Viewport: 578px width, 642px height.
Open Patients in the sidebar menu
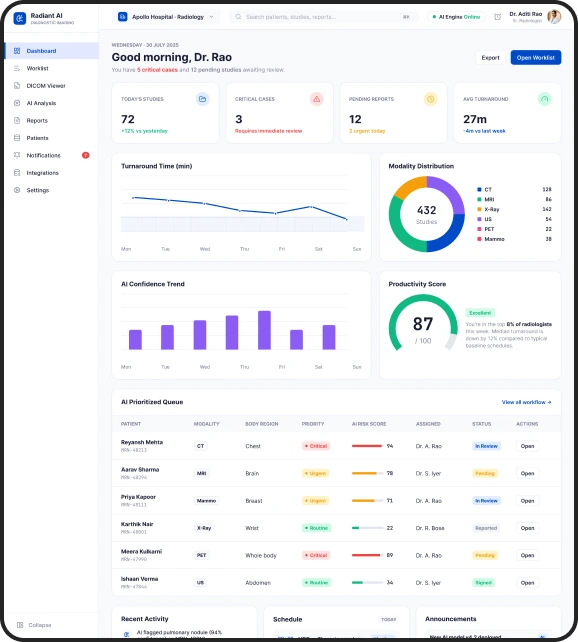pyautogui.click(x=51, y=138)
